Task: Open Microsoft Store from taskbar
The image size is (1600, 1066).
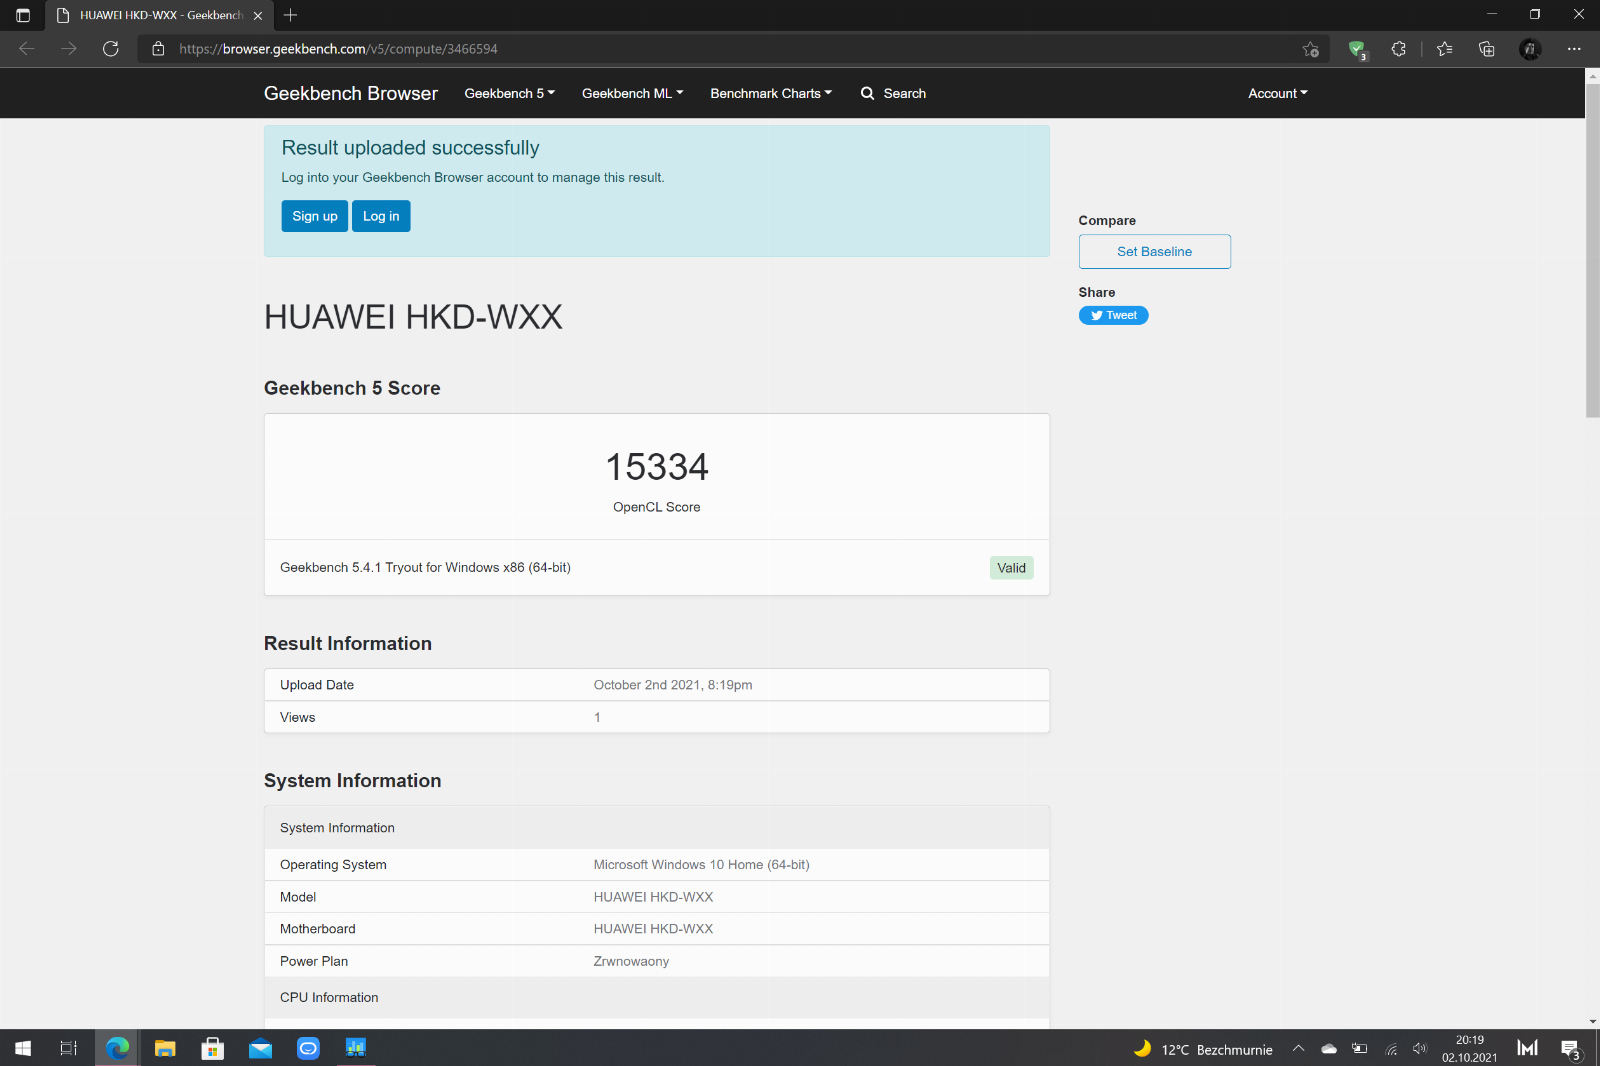Action: (213, 1048)
